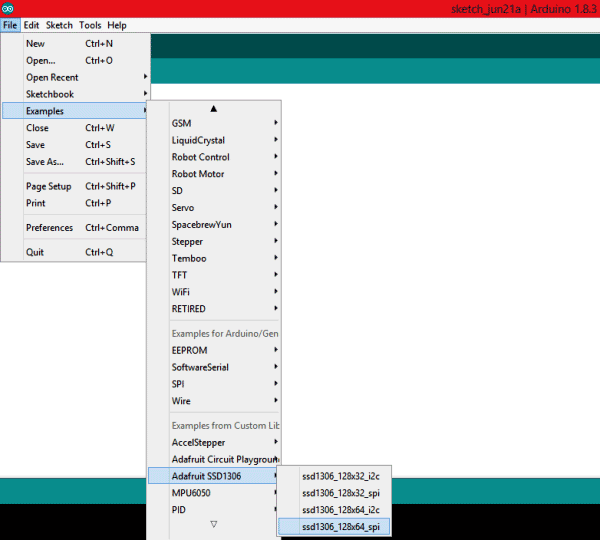Open the MPU6050 custom library examples
The height and width of the screenshot is (540, 600).
[x=194, y=493]
